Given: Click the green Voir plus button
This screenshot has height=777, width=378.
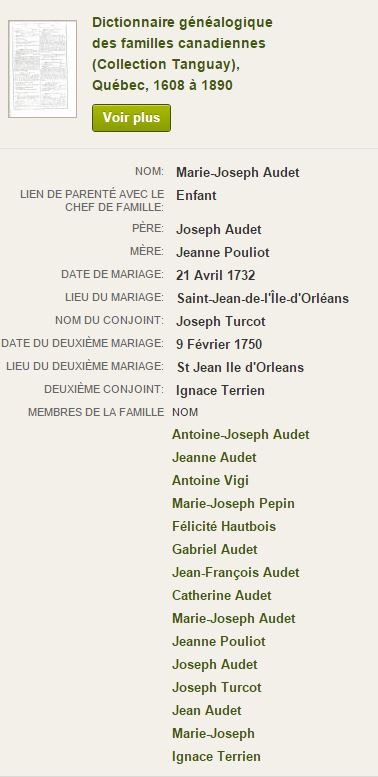Looking at the screenshot, I should pos(131,118).
